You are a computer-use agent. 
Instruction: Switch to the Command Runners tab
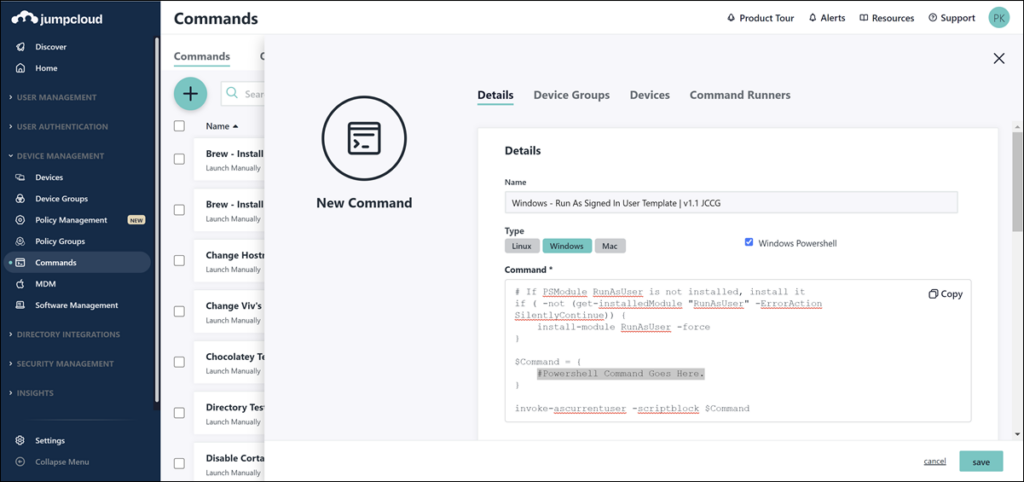[x=739, y=95]
